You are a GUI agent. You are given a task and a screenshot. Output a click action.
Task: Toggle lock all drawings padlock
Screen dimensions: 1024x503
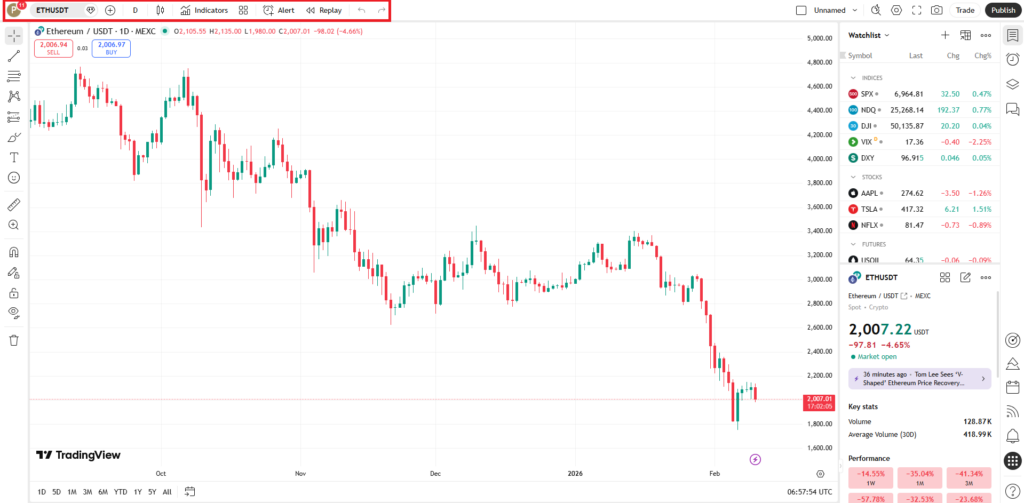click(14, 293)
